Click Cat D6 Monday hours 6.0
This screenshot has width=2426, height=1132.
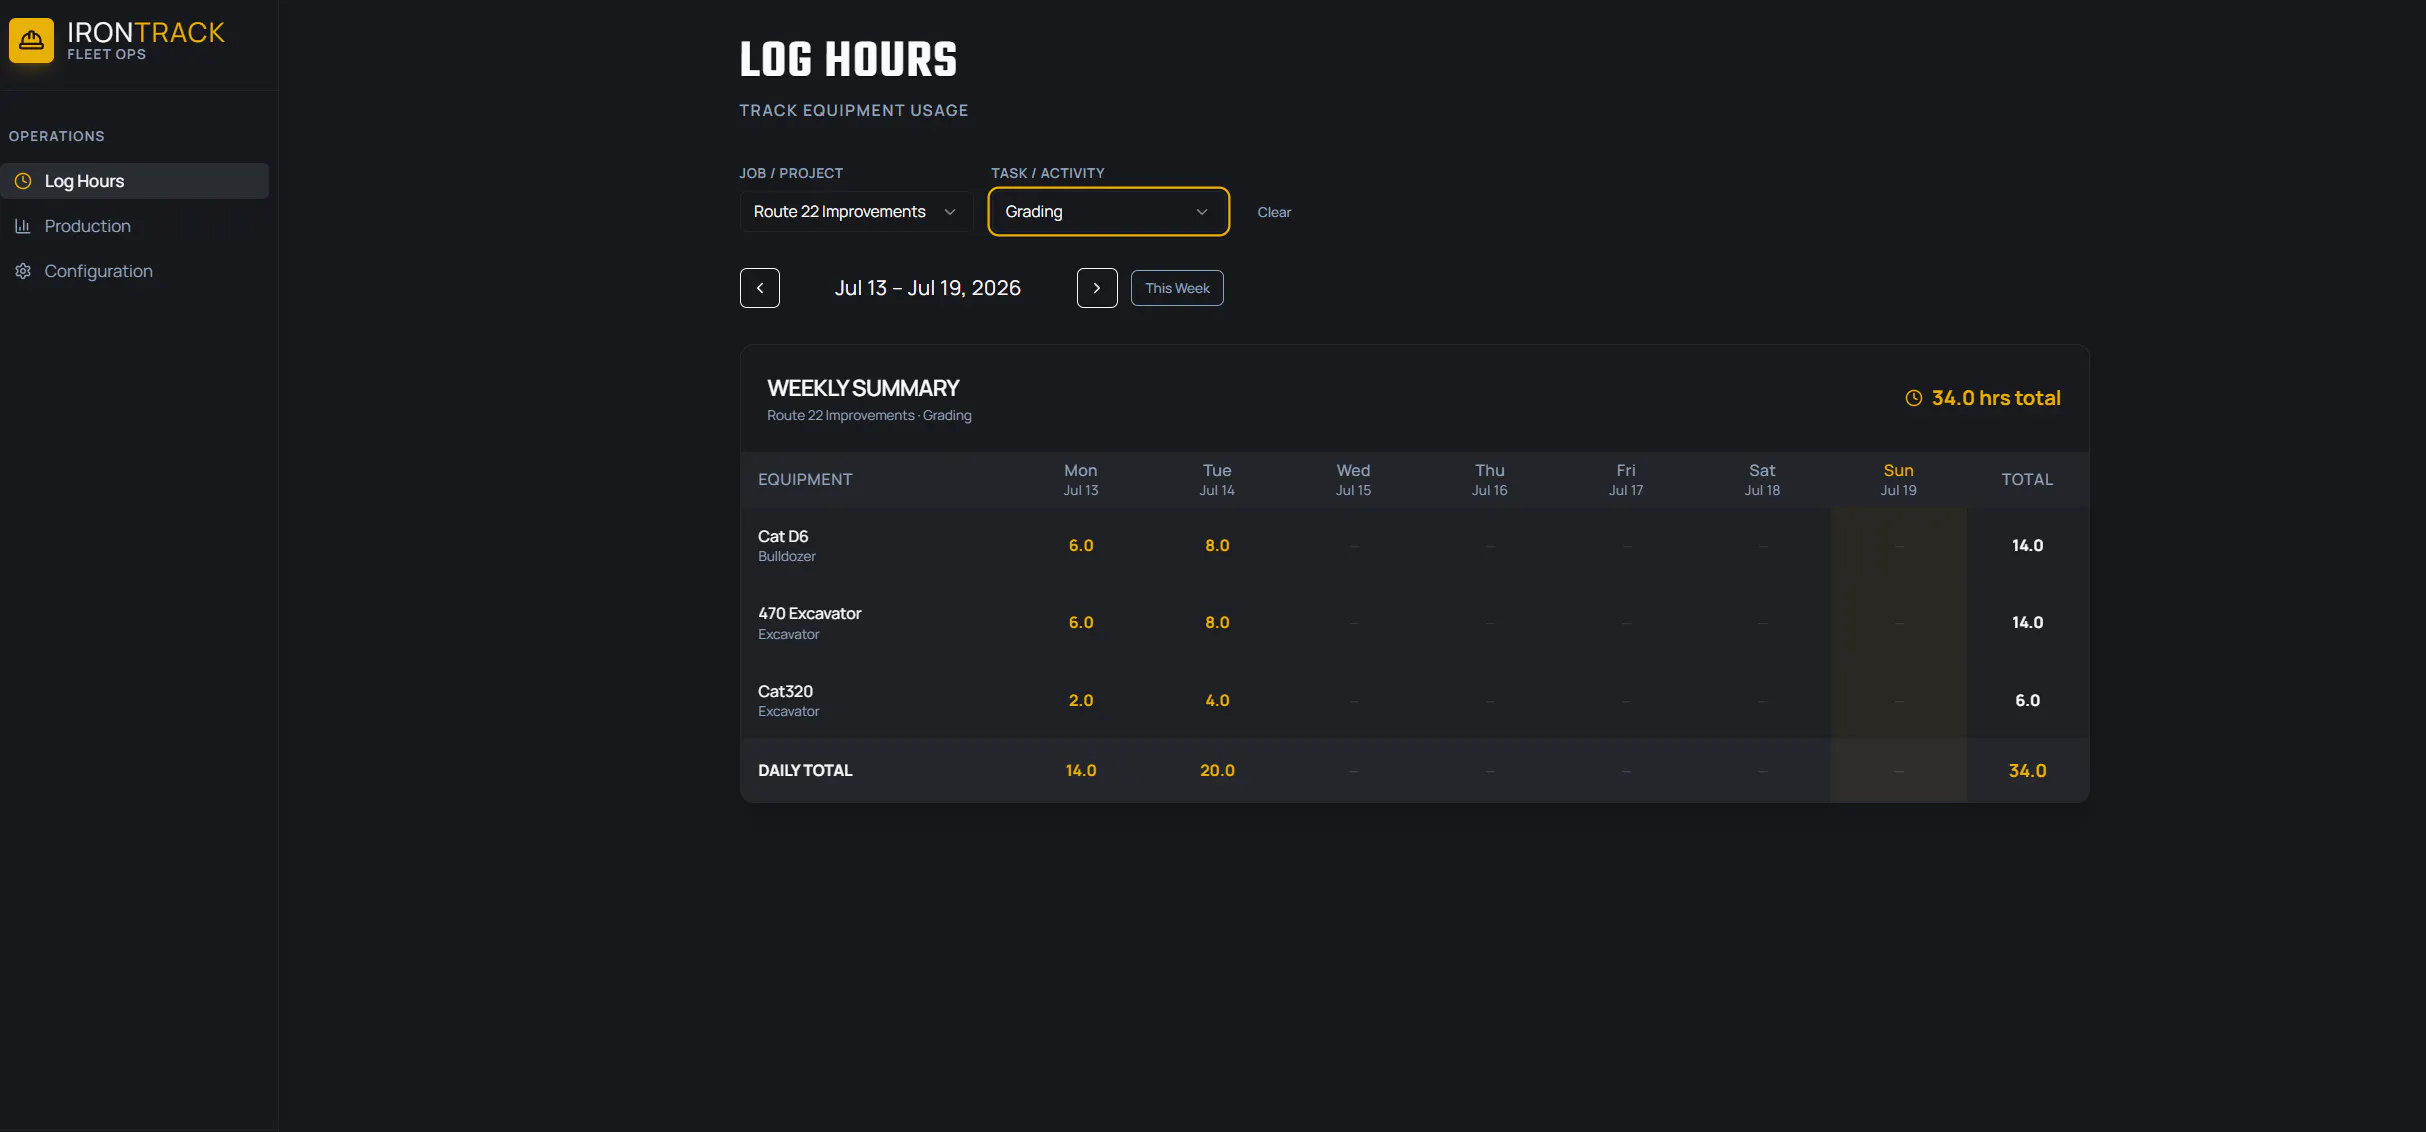click(1081, 546)
